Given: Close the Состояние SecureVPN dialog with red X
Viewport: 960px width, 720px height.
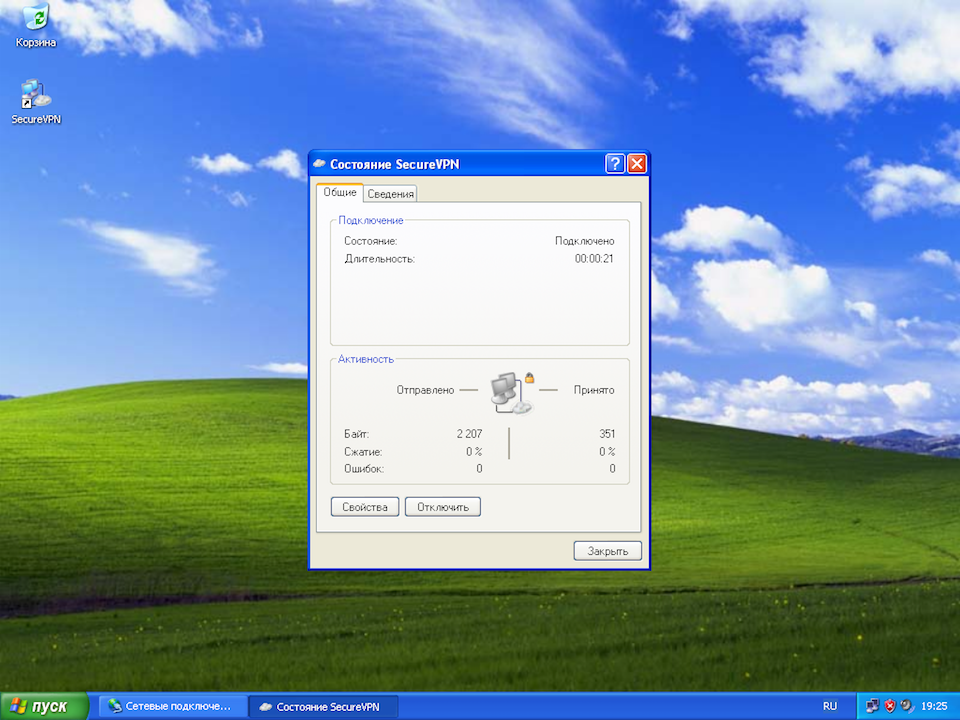Looking at the screenshot, I should [x=637, y=163].
